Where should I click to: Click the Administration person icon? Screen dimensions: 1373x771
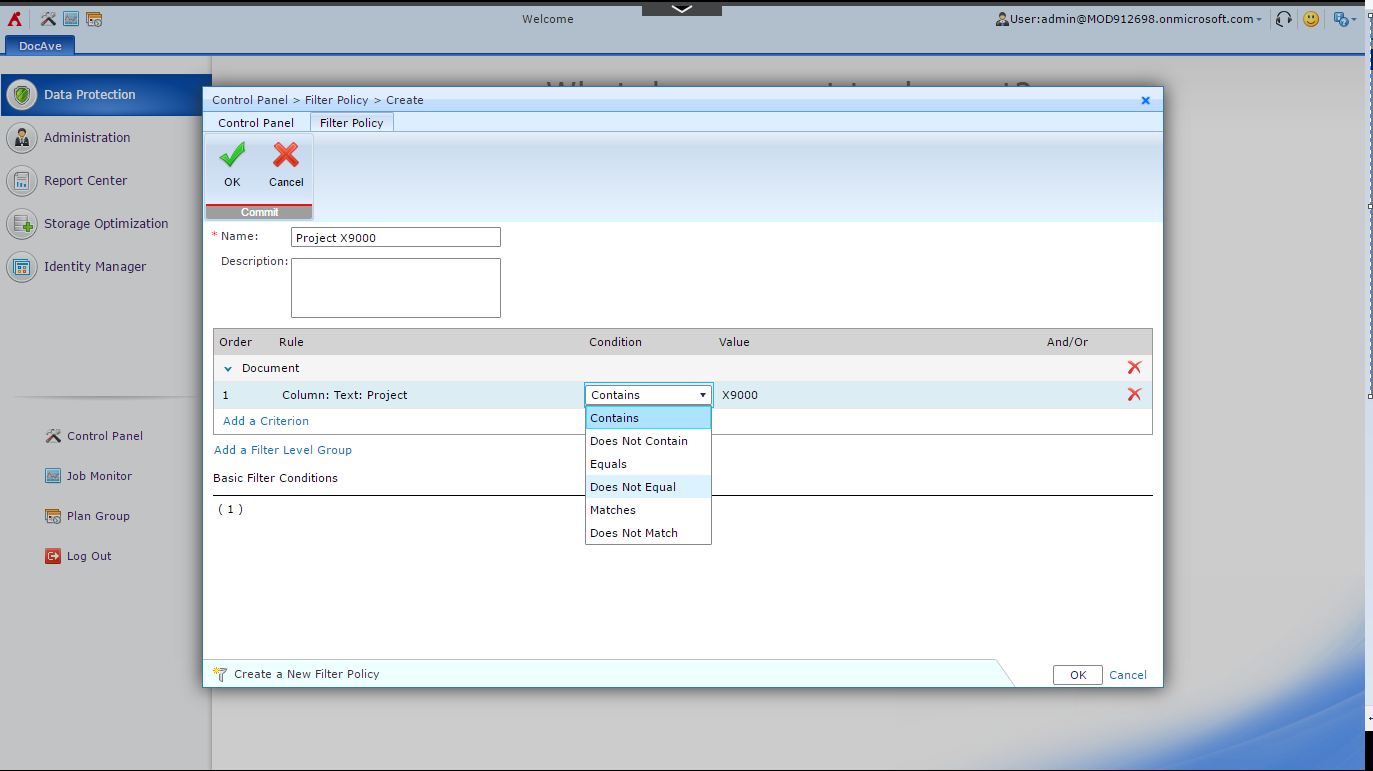click(x=22, y=138)
